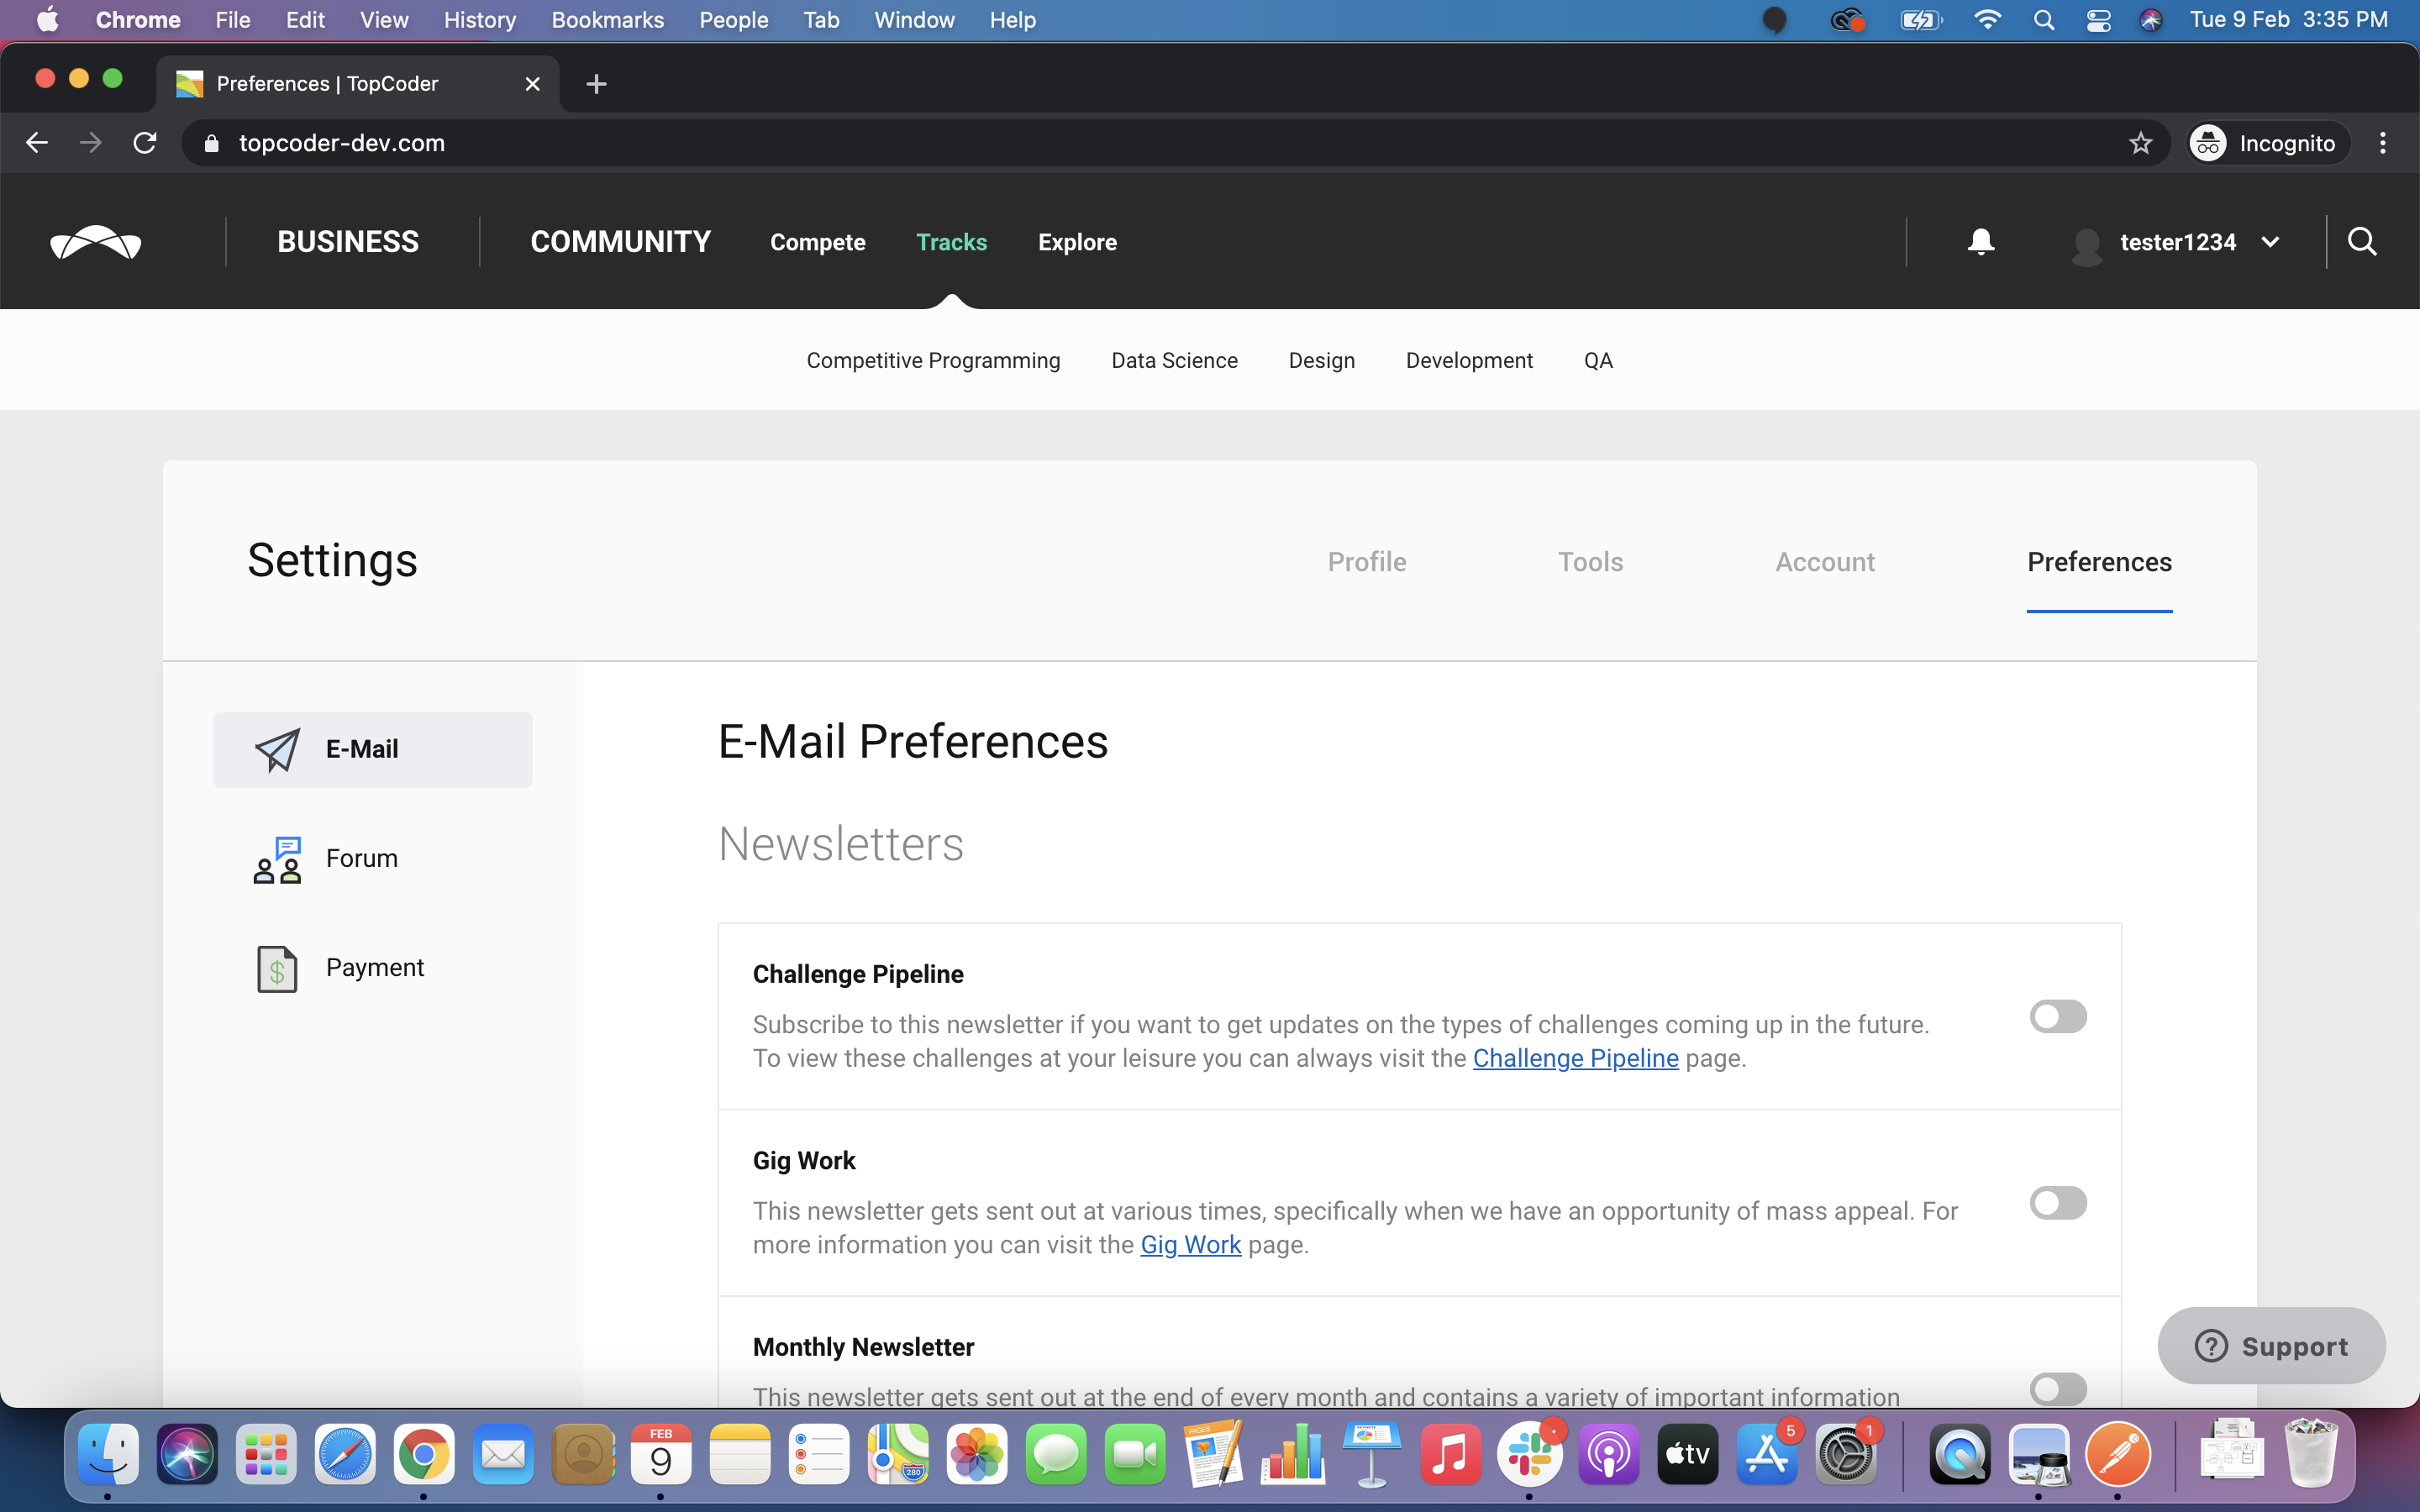
Task: Click the Forum people icon
Action: (277, 860)
